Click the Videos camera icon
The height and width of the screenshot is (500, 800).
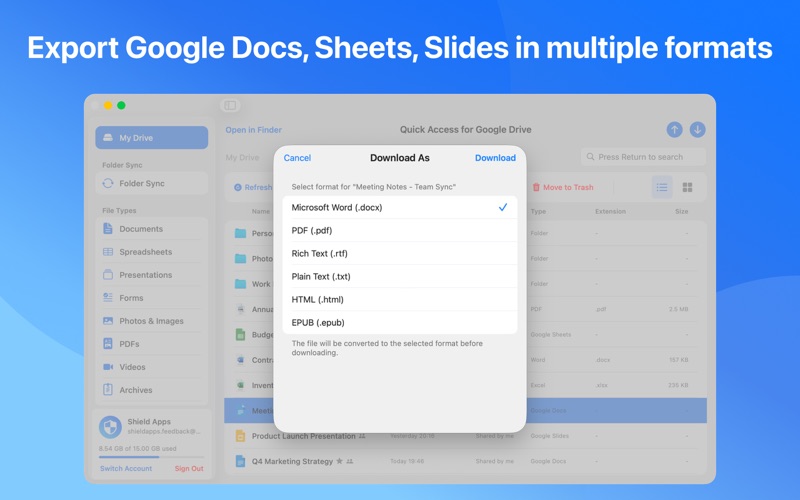[108, 367]
